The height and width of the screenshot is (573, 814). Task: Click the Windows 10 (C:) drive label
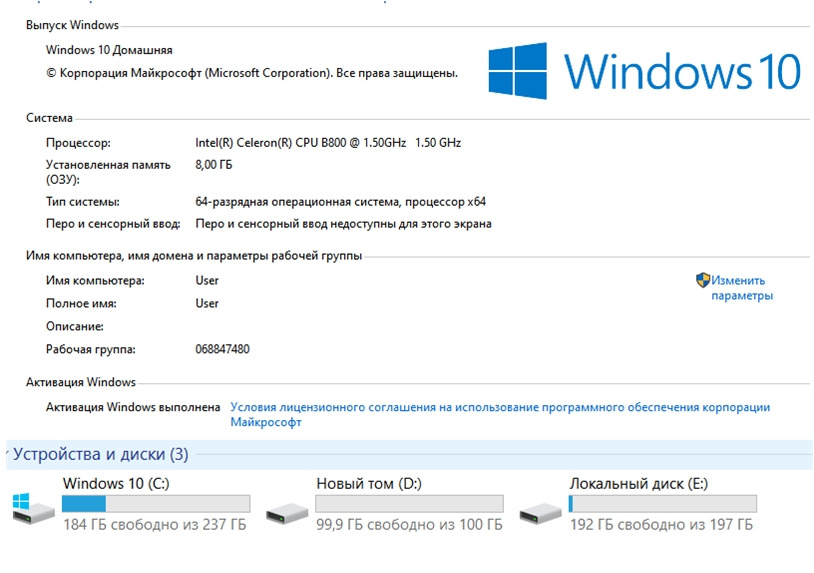[x=116, y=484]
